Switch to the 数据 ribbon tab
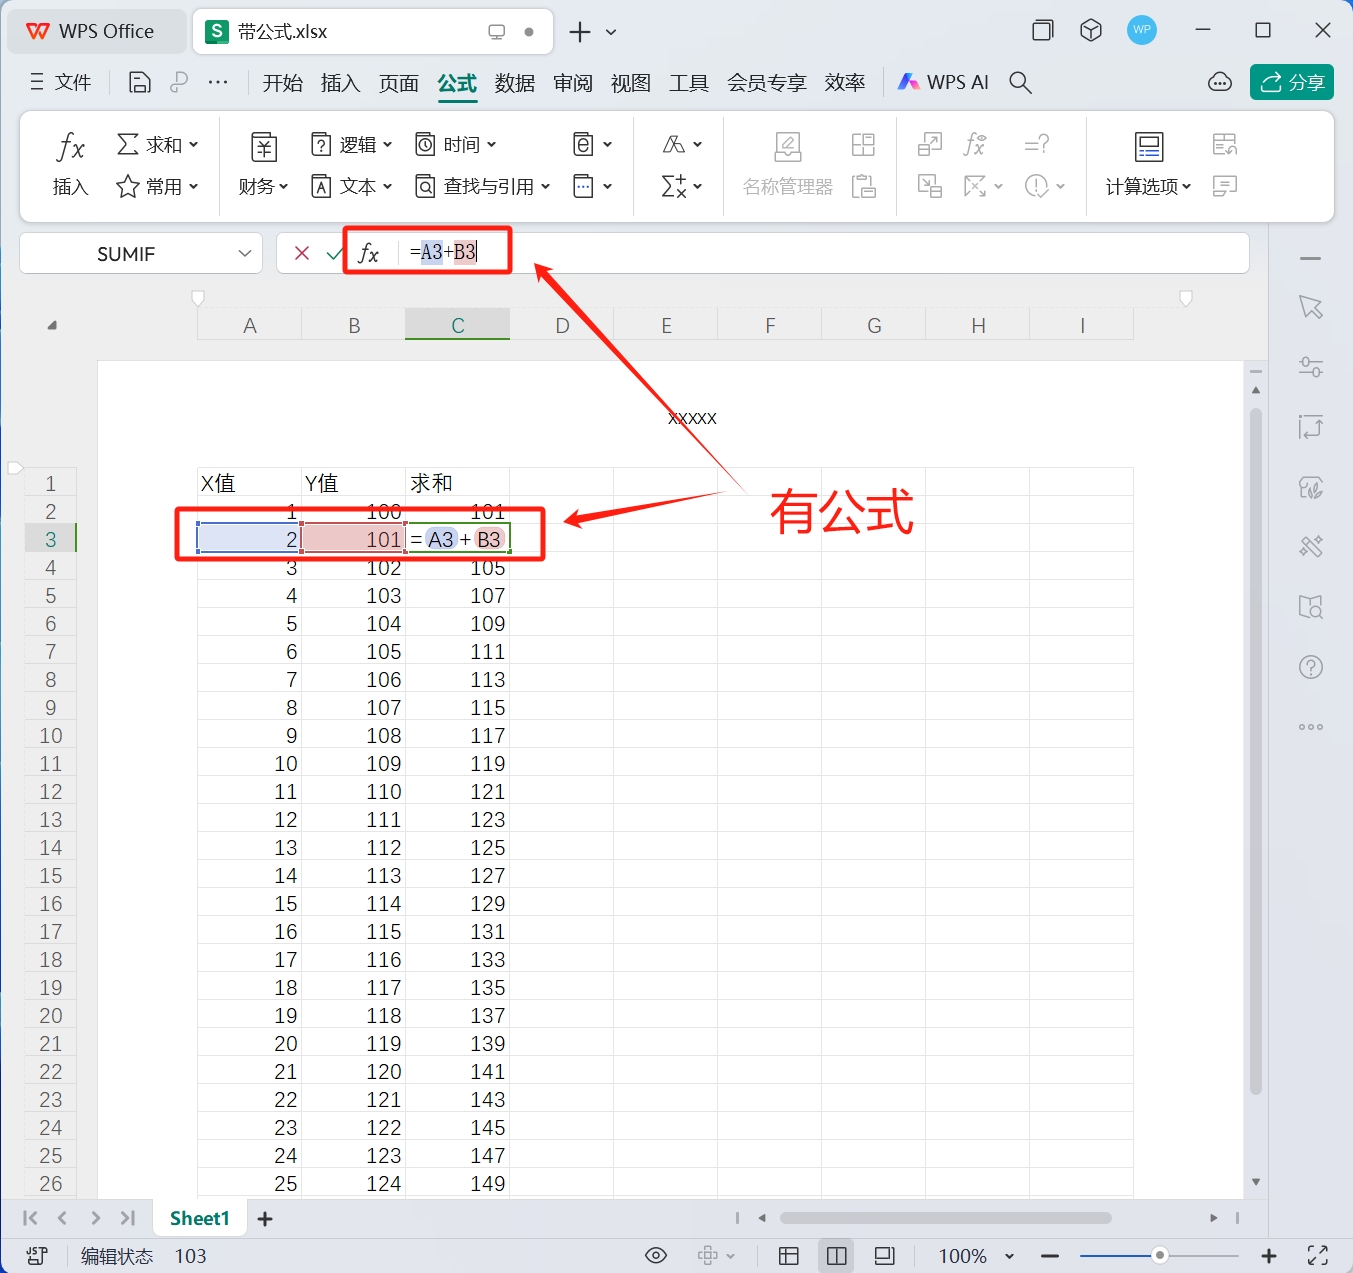The width and height of the screenshot is (1353, 1273). [514, 82]
